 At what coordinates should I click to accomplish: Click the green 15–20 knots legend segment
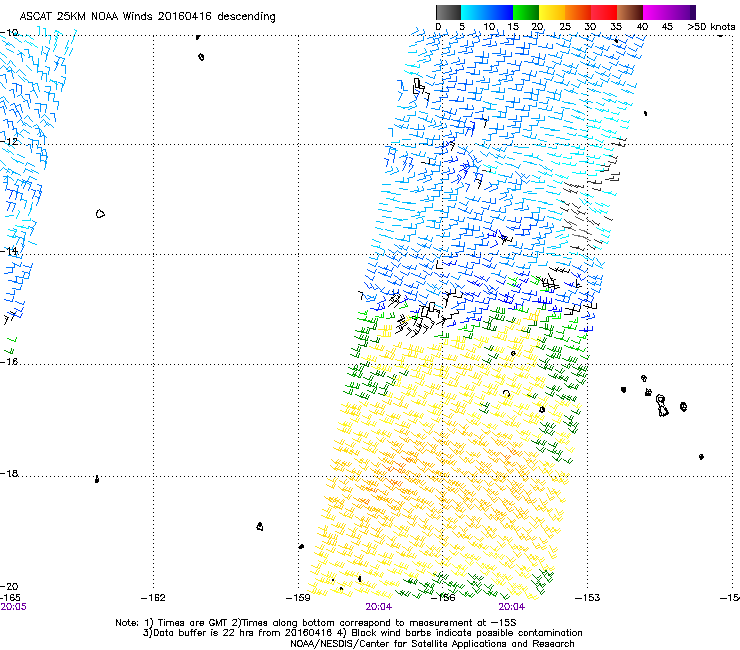point(526,12)
